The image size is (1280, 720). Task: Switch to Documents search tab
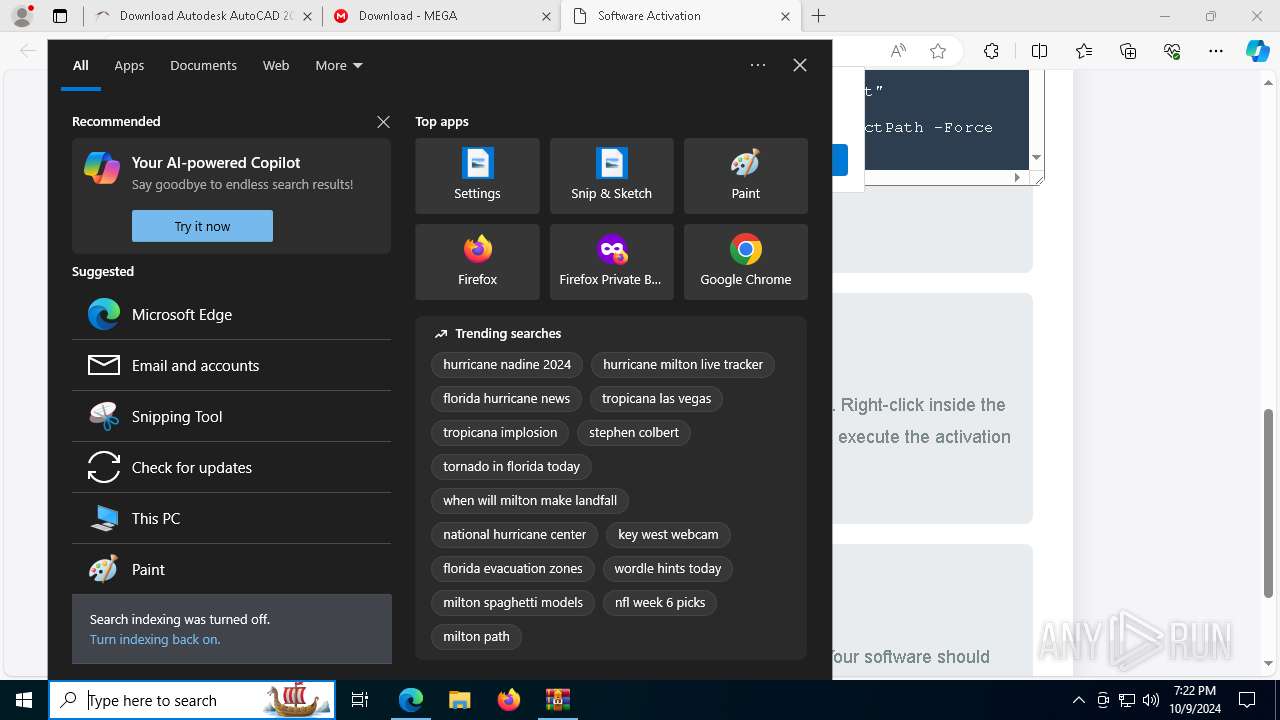[x=203, y=65]
